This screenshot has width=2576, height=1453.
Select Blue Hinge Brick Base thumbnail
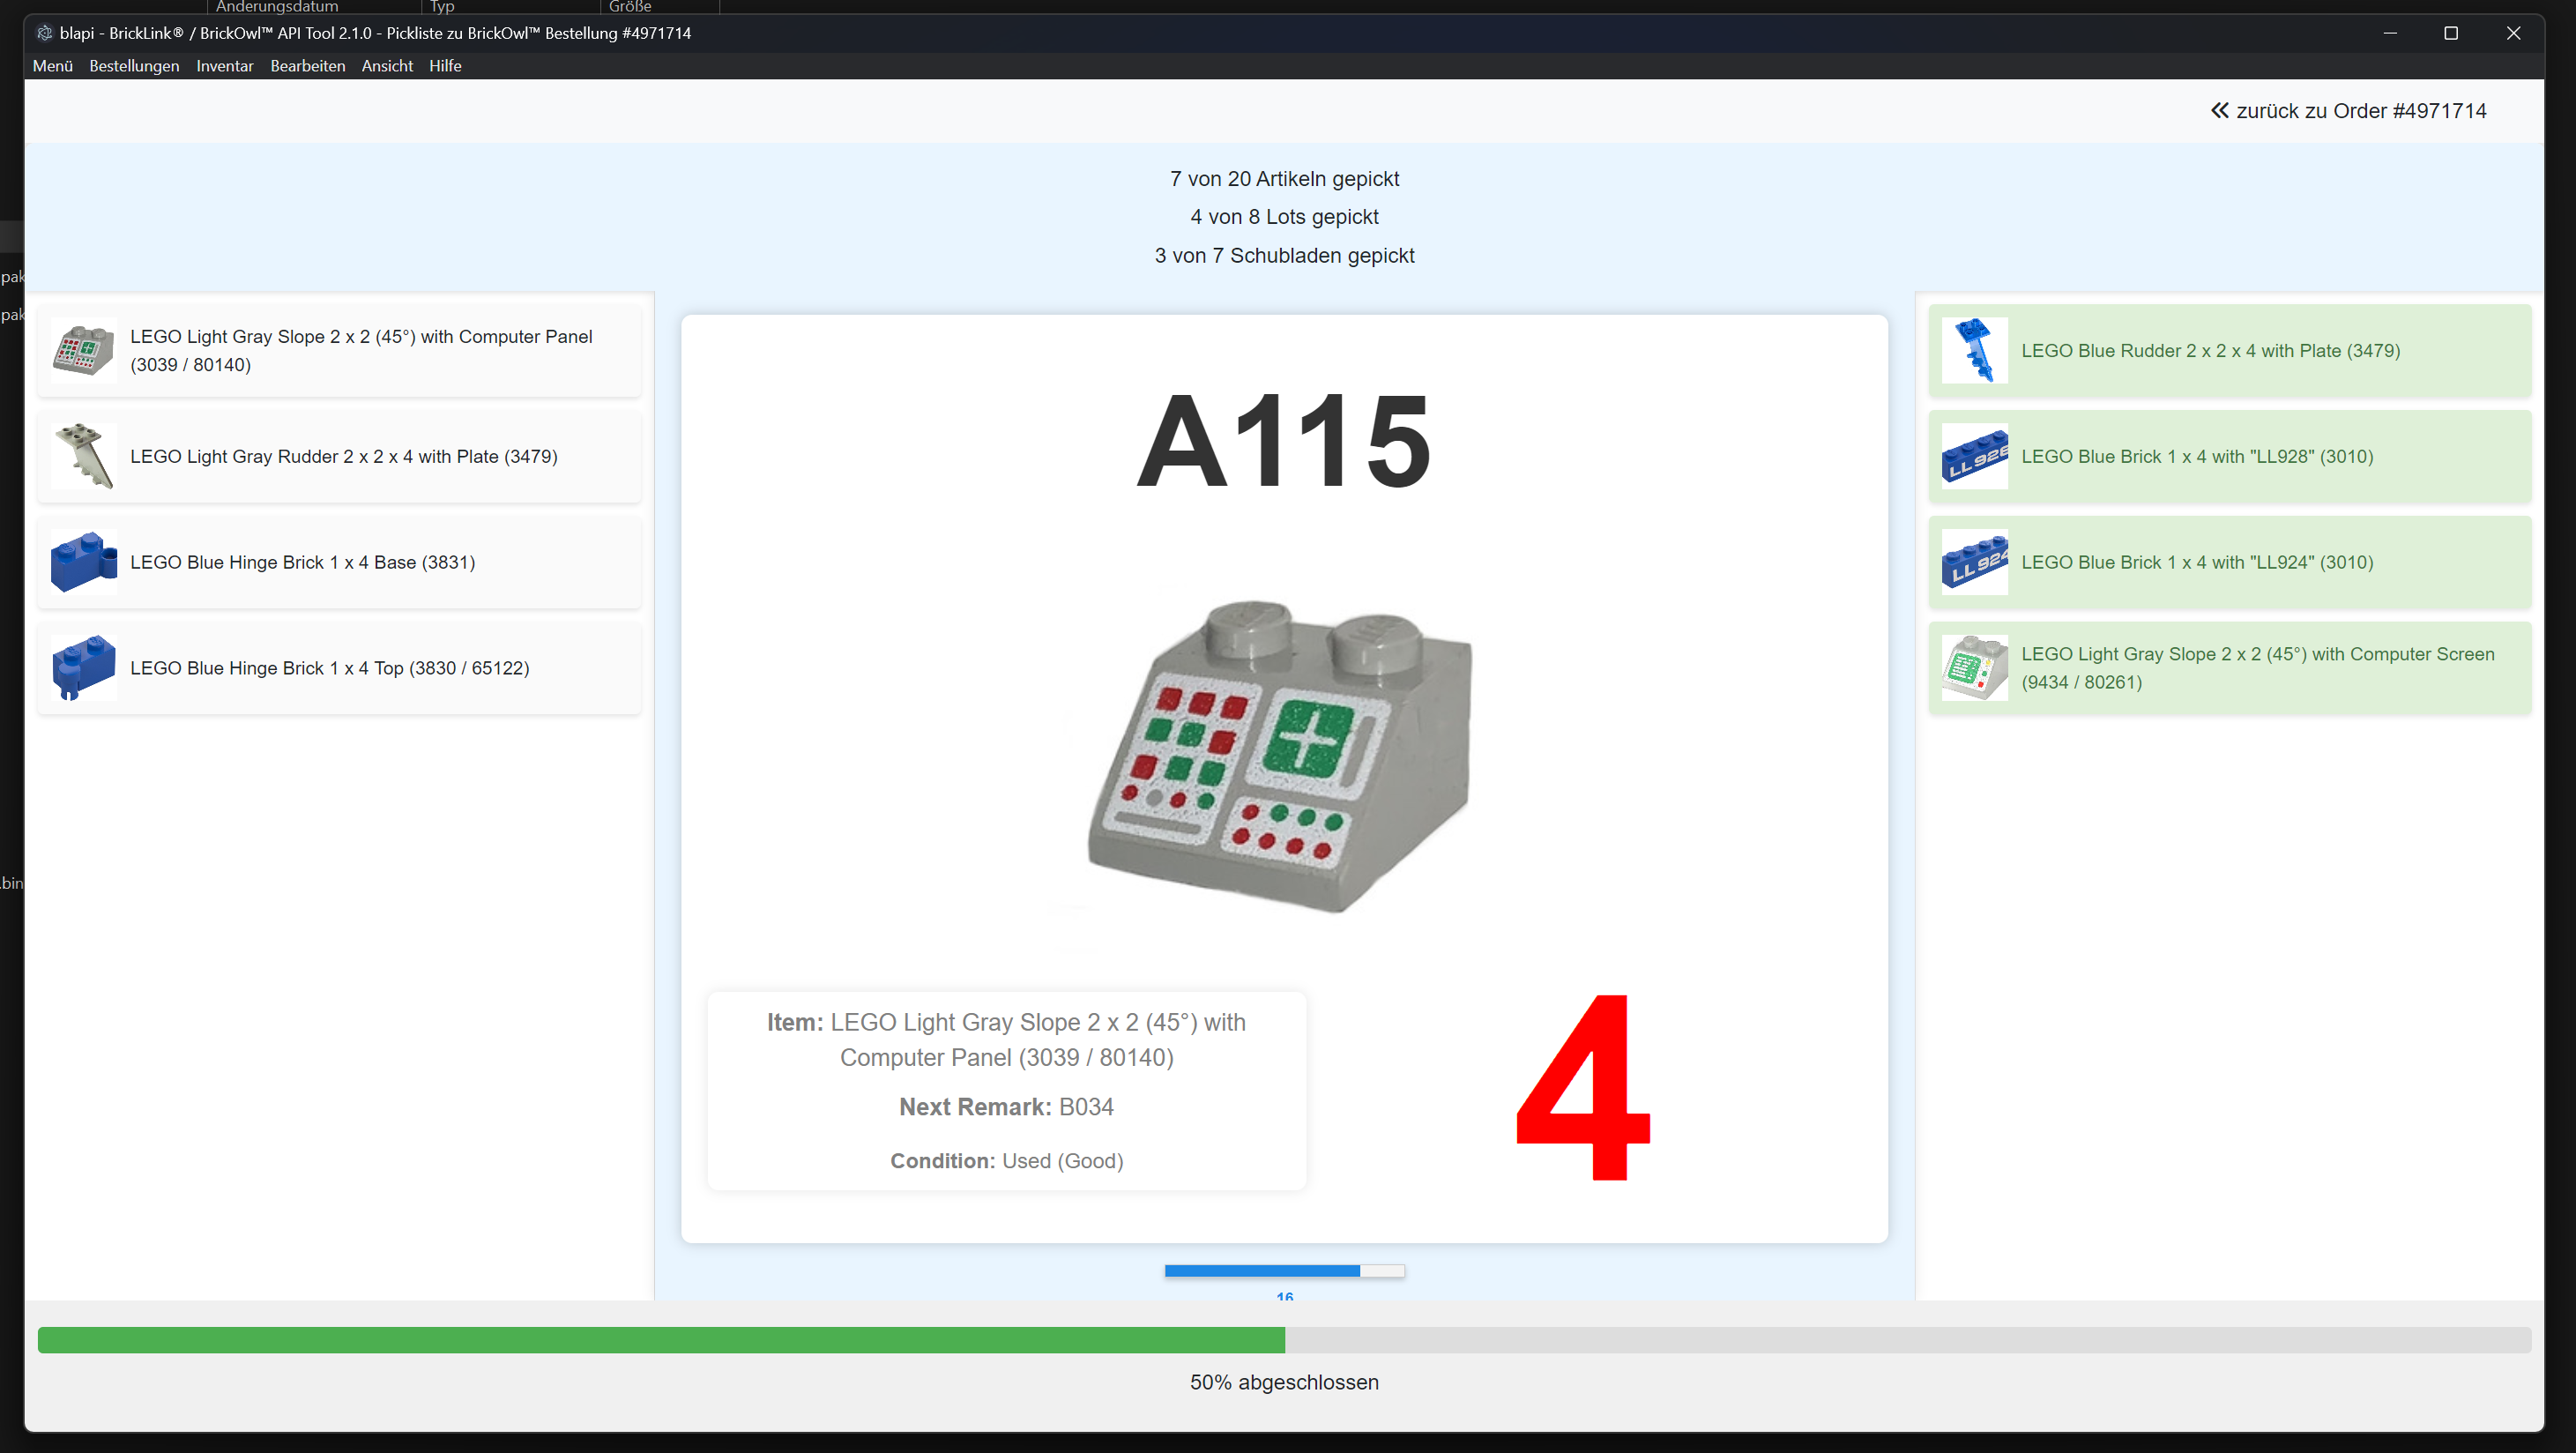coord(83,562)
